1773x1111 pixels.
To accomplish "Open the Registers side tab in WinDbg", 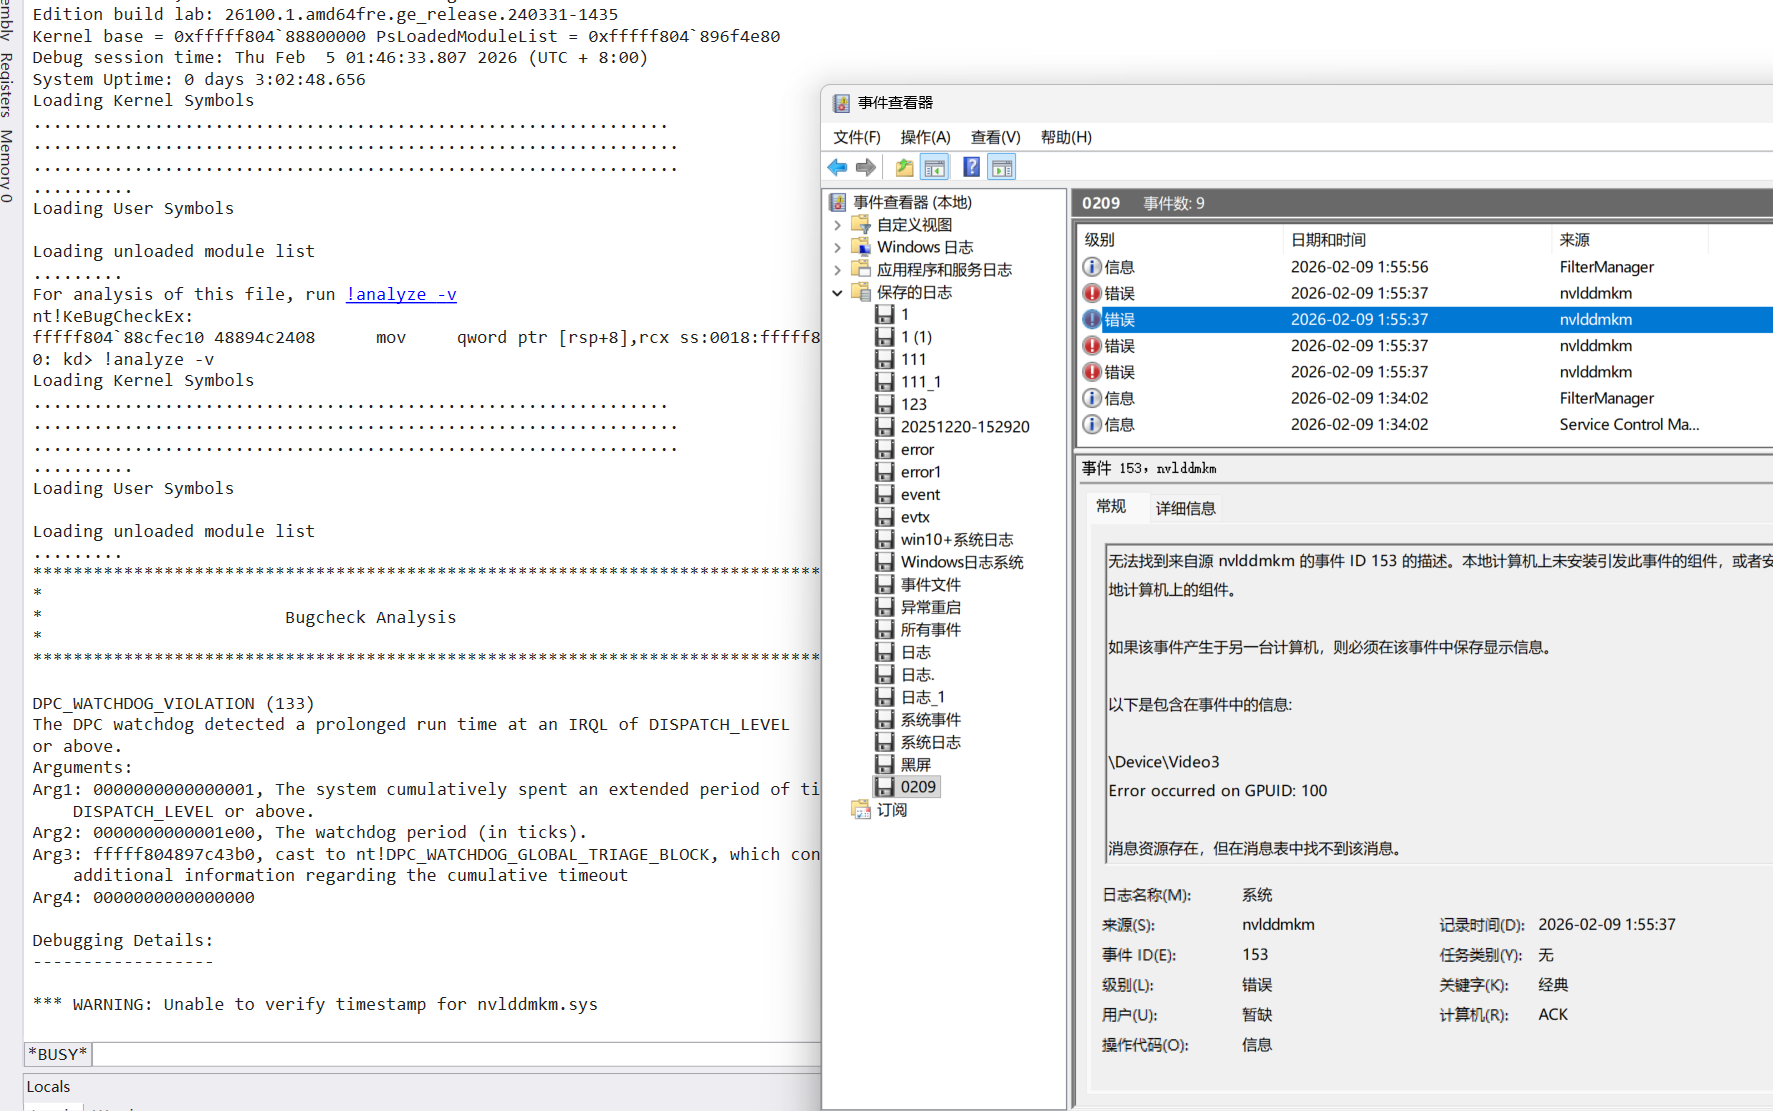I will [7, 85].
